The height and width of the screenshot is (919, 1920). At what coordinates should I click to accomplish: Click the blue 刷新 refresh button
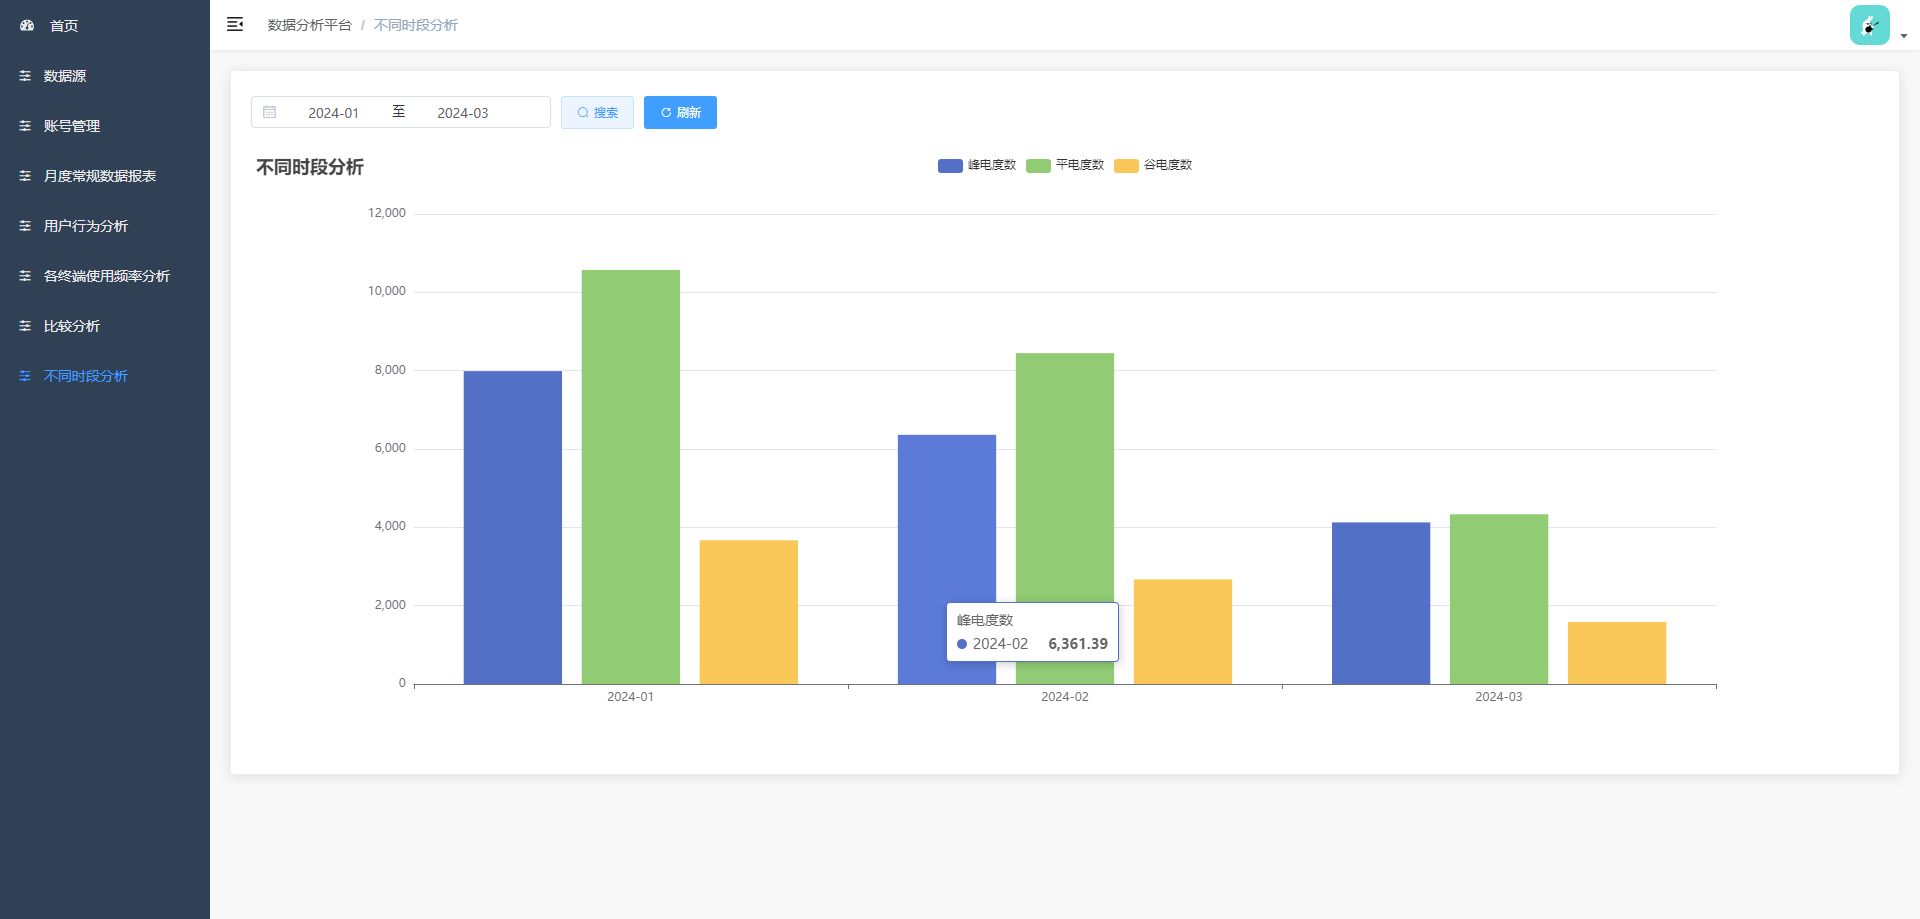point(680,112)
